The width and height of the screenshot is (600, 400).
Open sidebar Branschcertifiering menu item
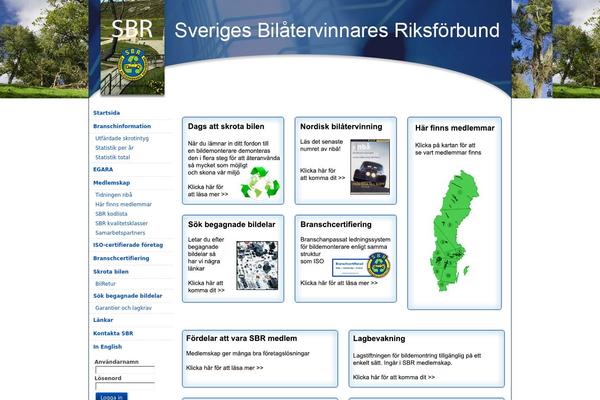point(121,258)
